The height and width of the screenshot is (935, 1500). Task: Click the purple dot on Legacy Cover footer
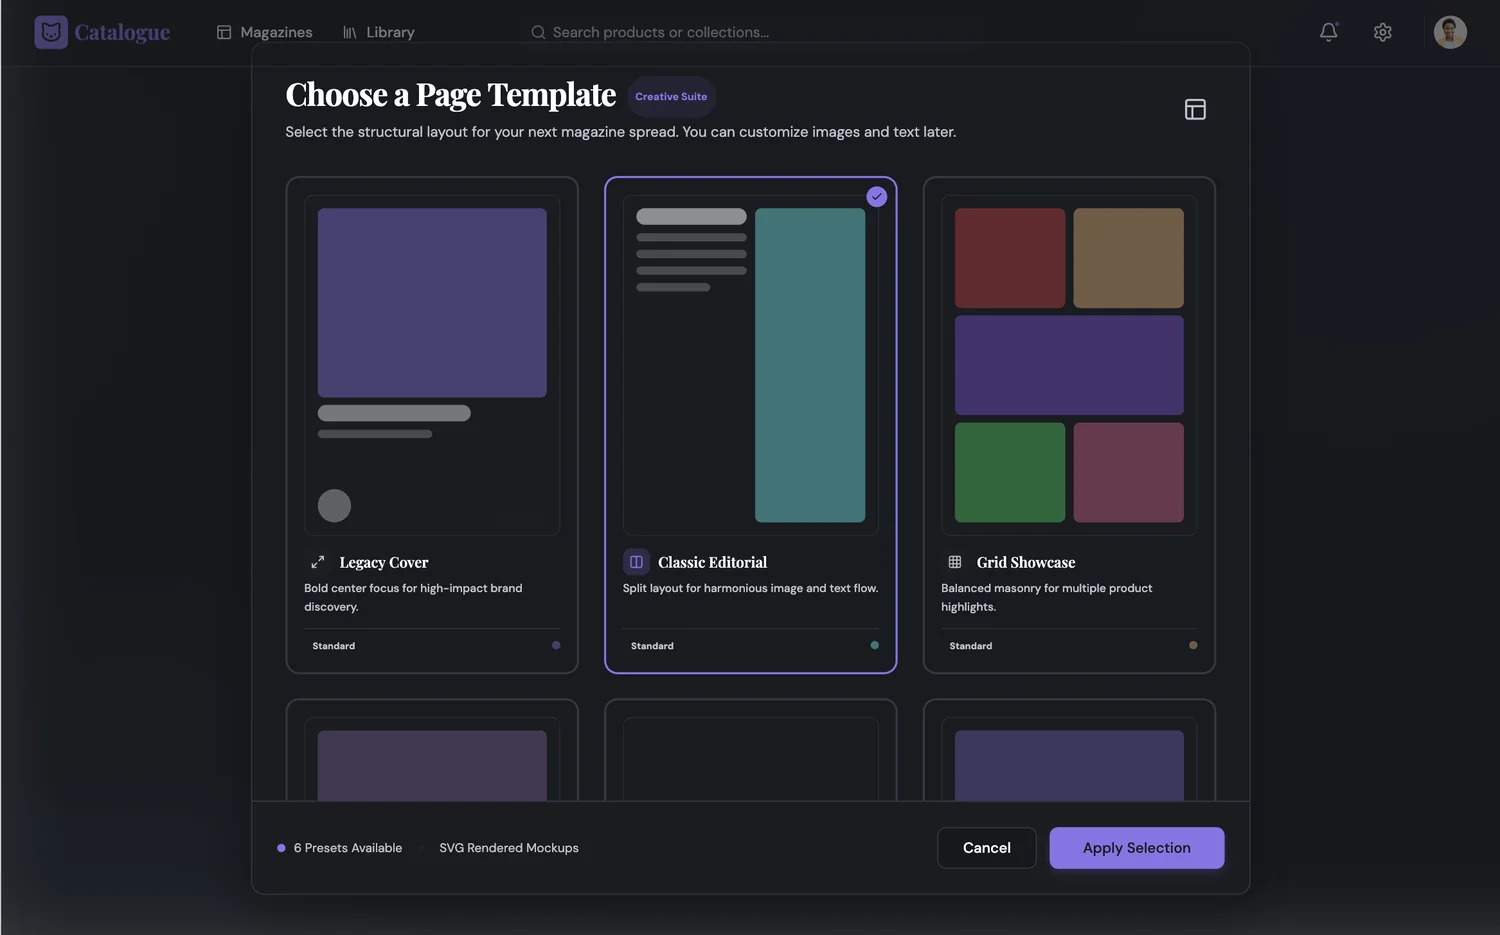pos(556,645)
